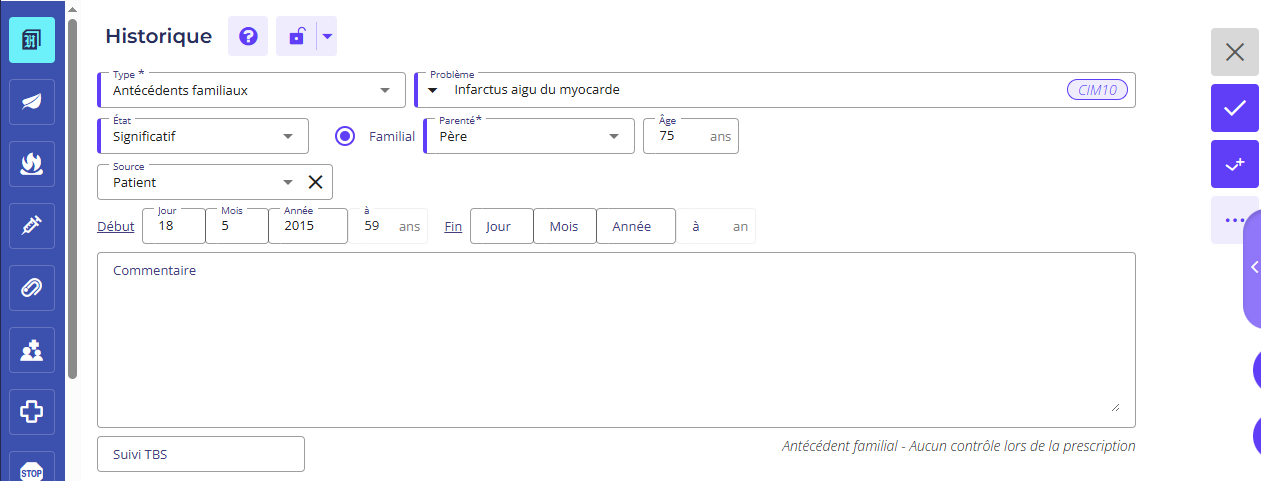Click the group with plus sidebar icon
Image resolution: width=1261 pixels, height=481 pixels.
32,350
